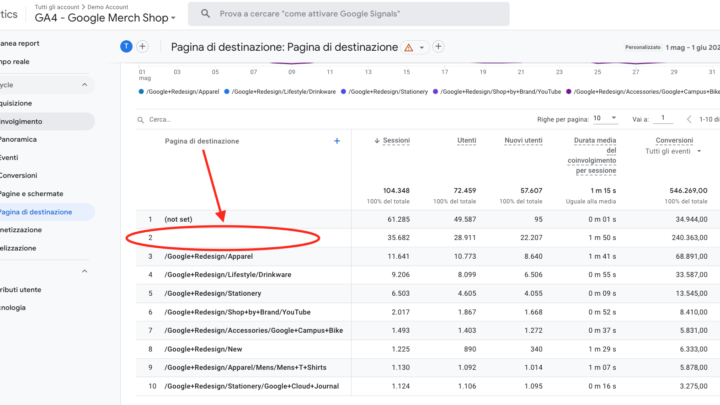The image size is (720, 405).
Task: Click the blue T comparison badge
Action: pyautogui.click(x=126, y=46)
